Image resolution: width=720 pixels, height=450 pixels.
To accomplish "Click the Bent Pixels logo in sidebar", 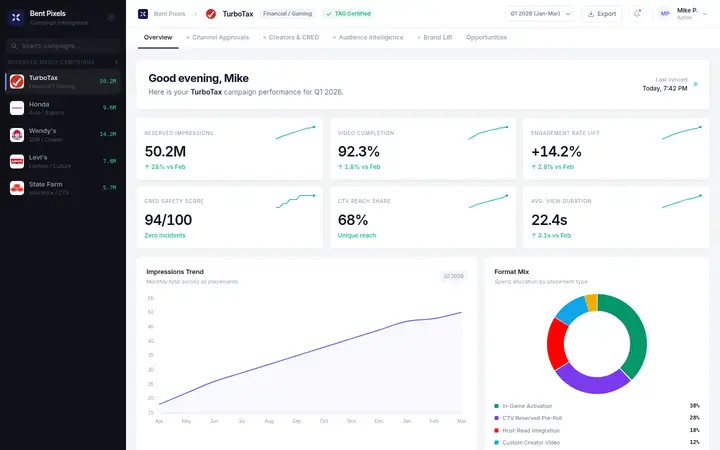I will point(16,17).
